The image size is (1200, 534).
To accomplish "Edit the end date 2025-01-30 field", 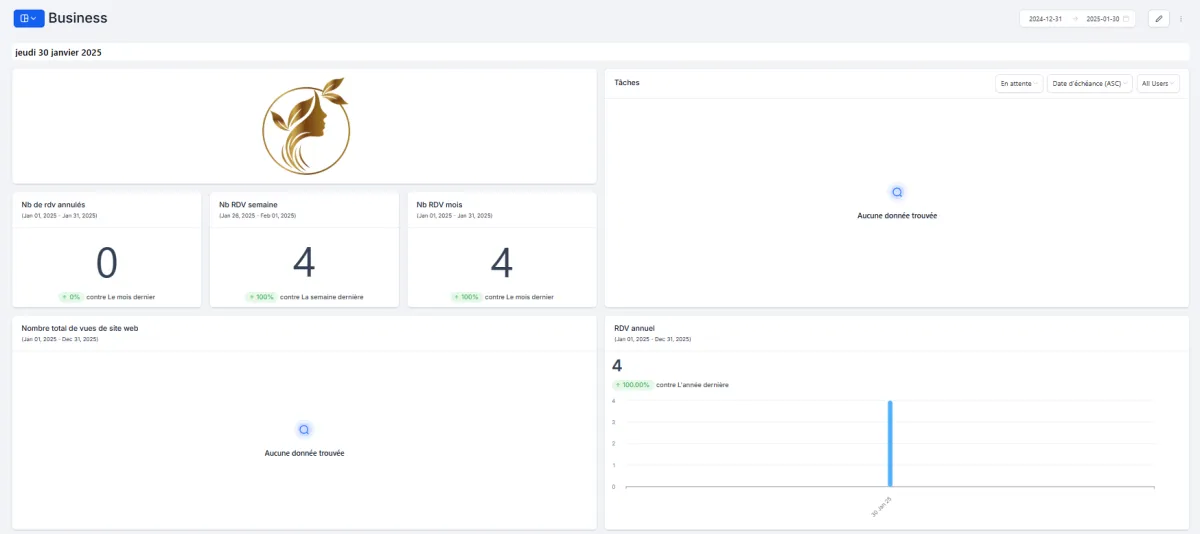I will pos(1102,19).
